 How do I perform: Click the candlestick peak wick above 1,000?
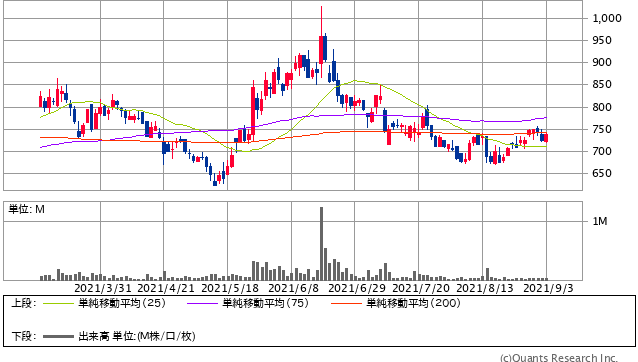click(321, 21)
